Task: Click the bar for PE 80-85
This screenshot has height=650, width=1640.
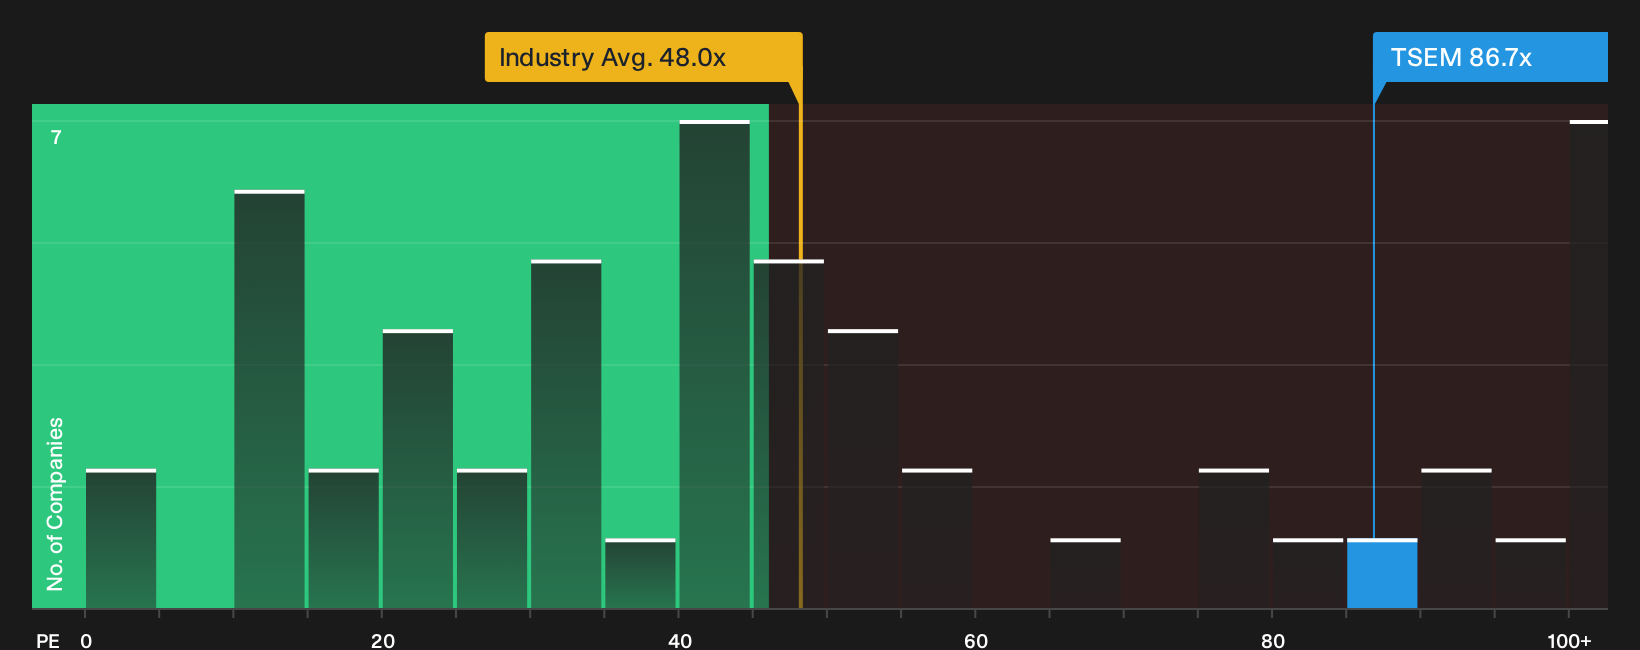Action: tap(1308, 573)
